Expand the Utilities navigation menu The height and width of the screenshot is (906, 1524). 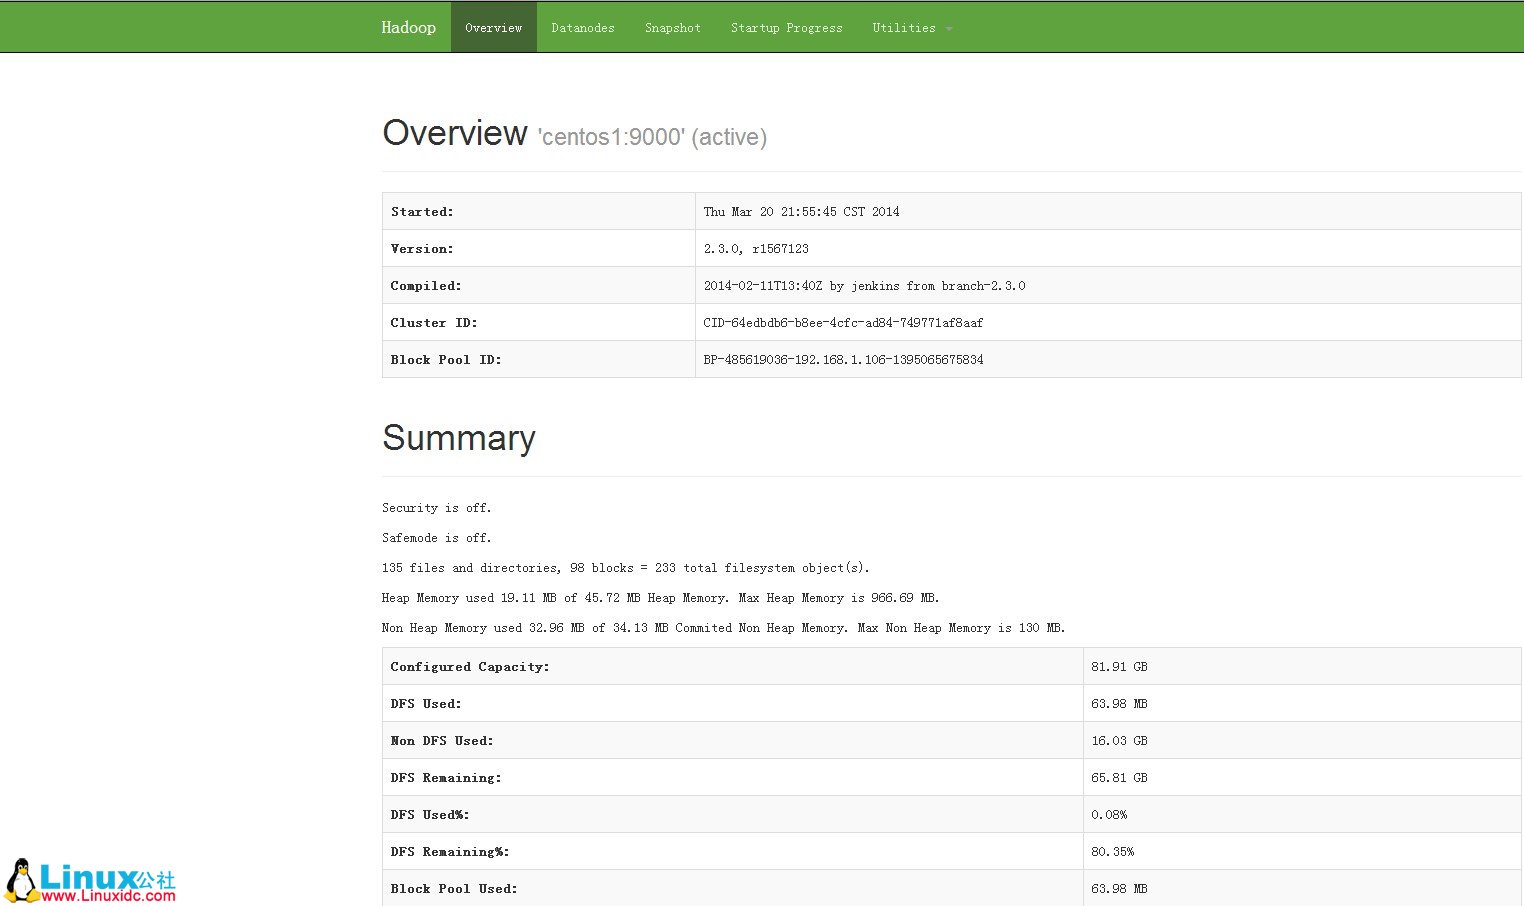905,27
